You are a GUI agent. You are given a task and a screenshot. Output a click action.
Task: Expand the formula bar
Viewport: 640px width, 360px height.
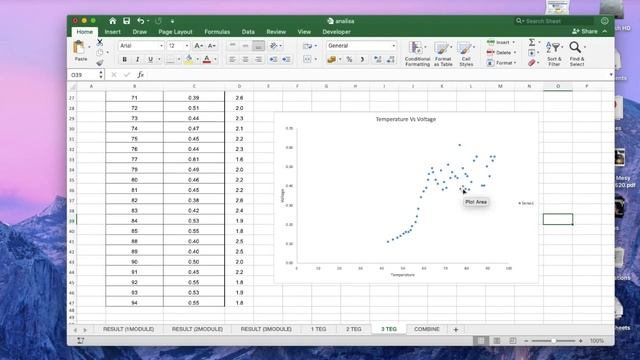coord(611,75)
